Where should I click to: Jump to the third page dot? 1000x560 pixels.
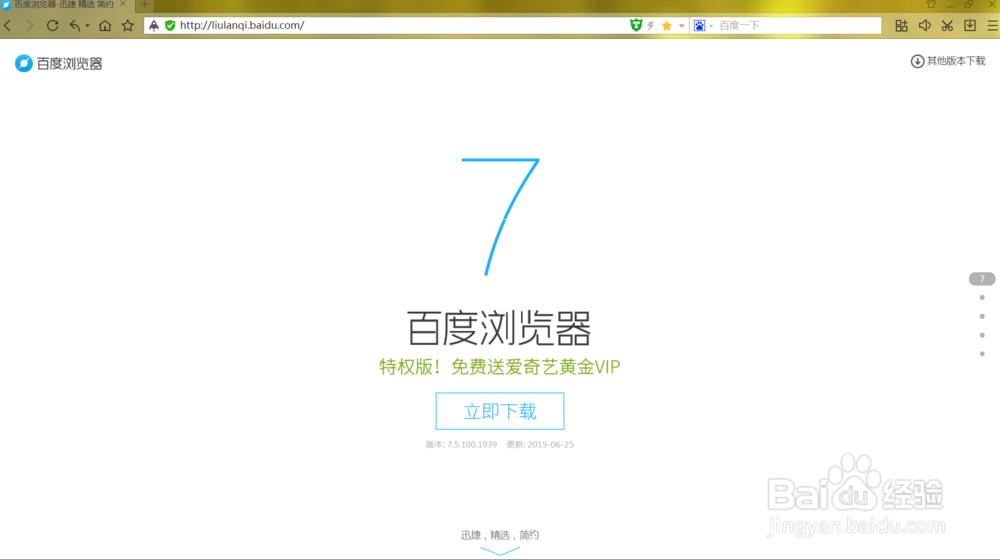coord(982,316)
